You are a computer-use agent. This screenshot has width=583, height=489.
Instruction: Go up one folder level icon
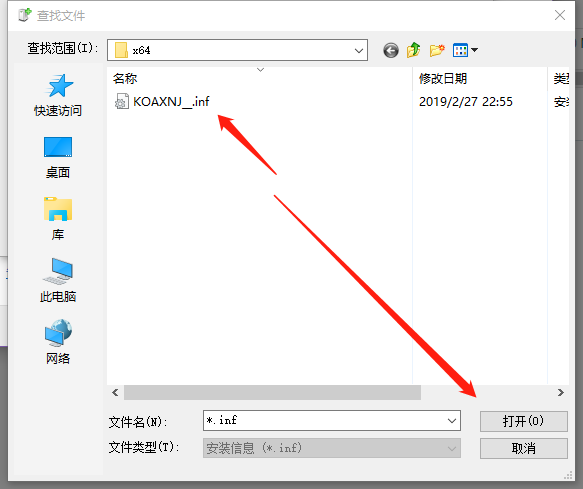point(413,50)
